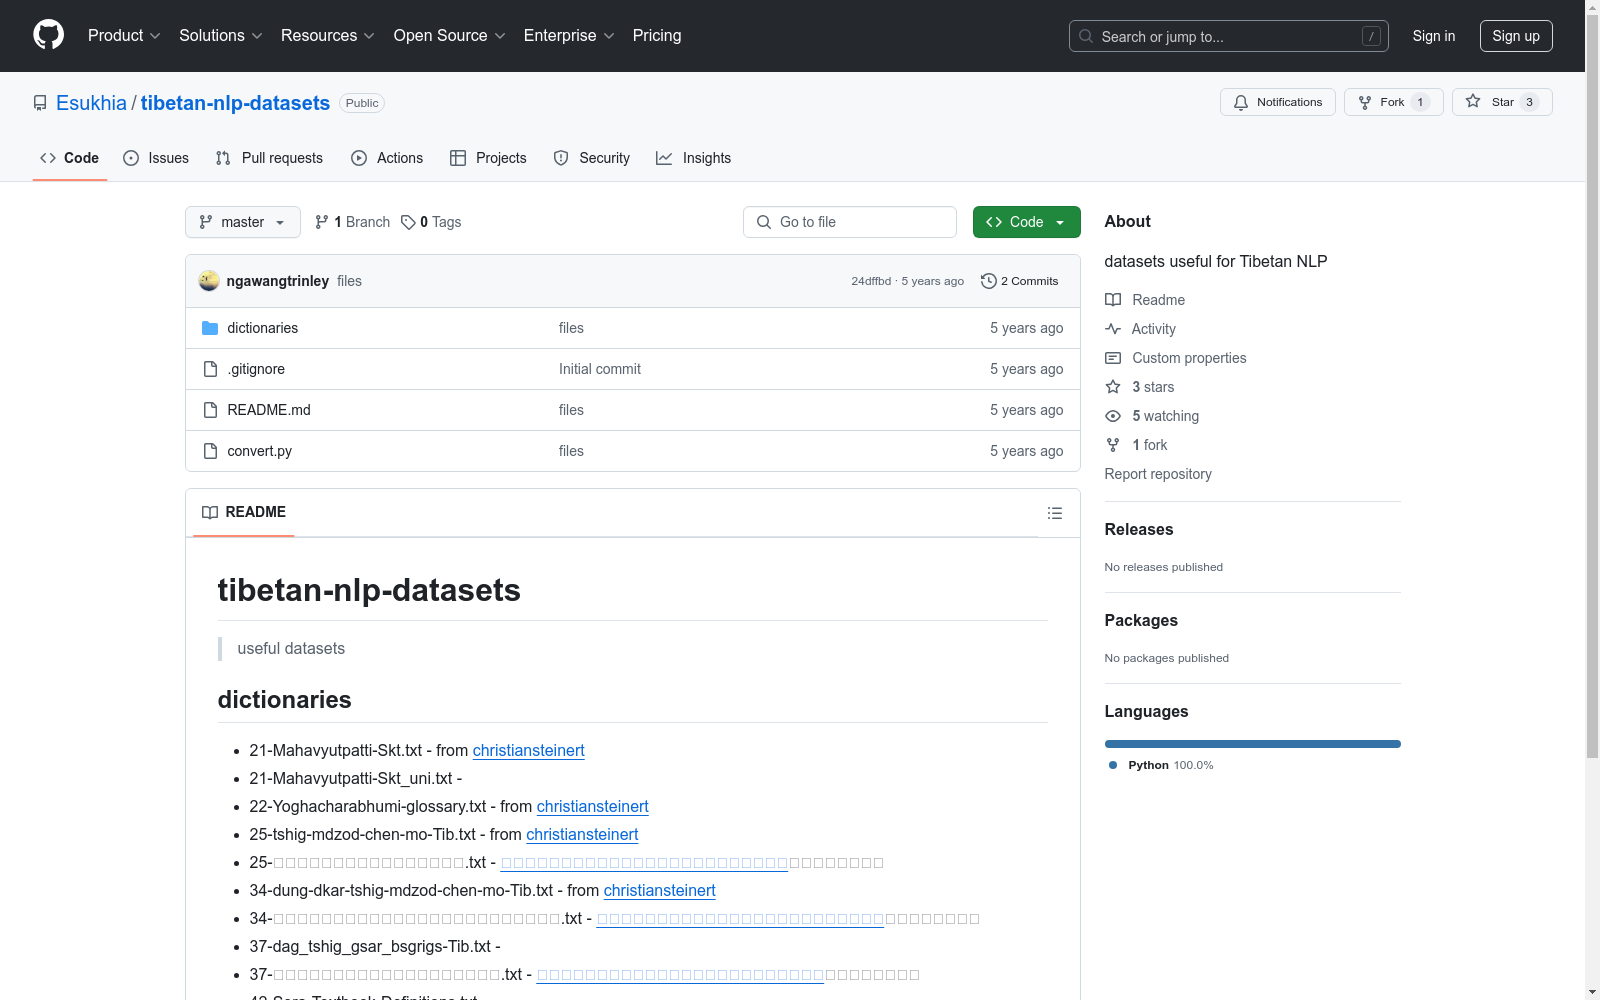1600x1000 pixels.
Task: Click the Sign in link
Action: (x=1434, y=36)
